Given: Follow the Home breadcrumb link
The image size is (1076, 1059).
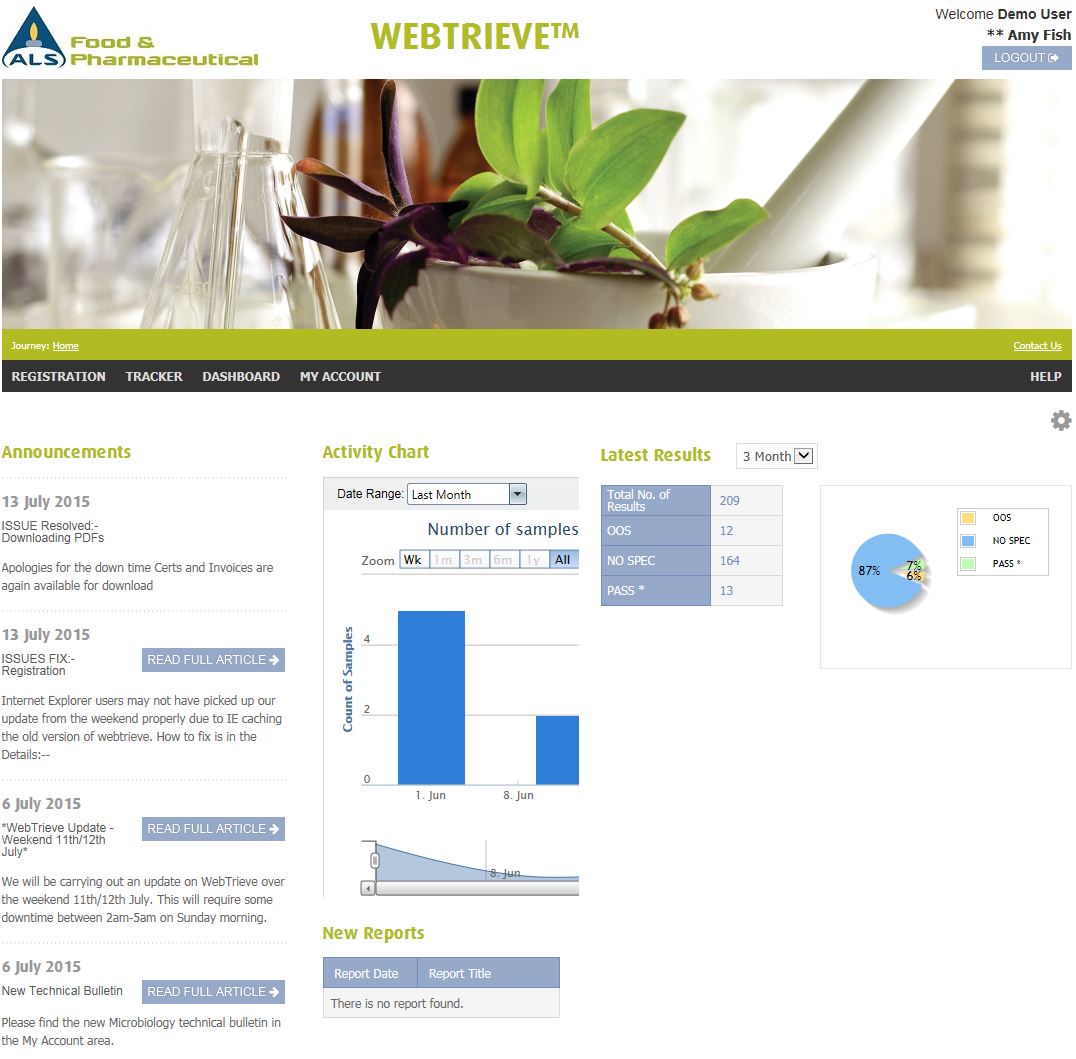Looking at the screenshot, I should [x=65, y=346].
